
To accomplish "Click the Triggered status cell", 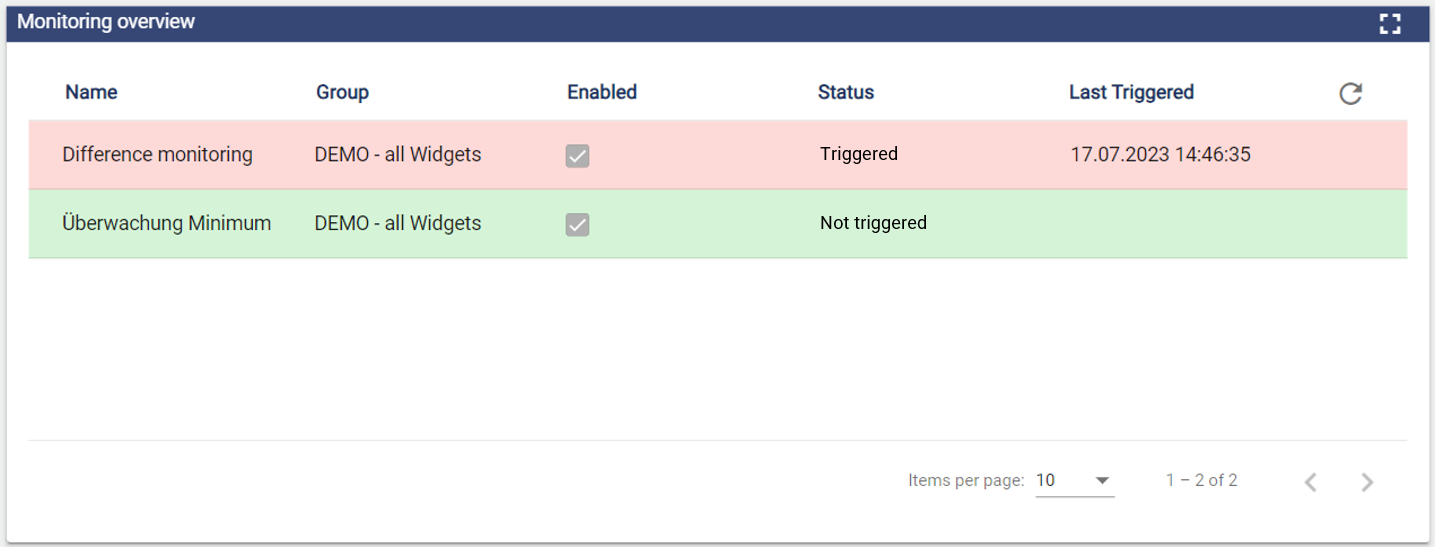I will 858,154.
